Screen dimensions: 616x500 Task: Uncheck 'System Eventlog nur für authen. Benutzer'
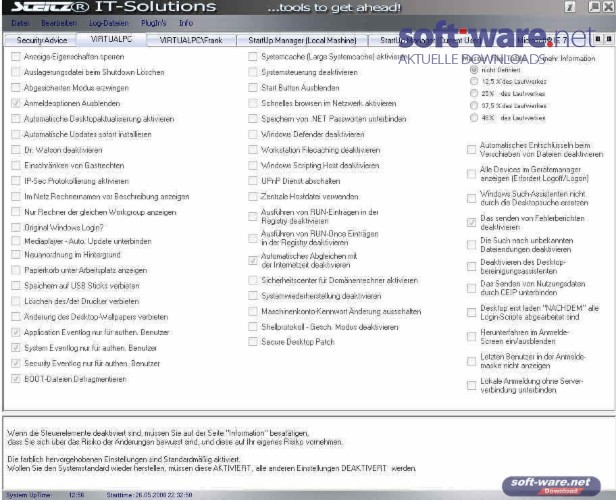[x=16, y=348]
